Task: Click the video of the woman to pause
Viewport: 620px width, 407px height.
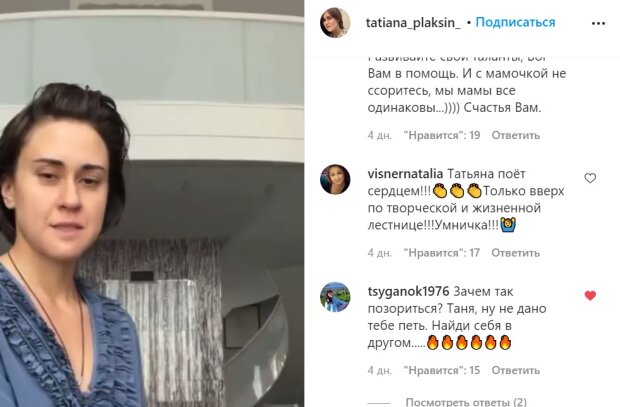Action: point(152,203)
